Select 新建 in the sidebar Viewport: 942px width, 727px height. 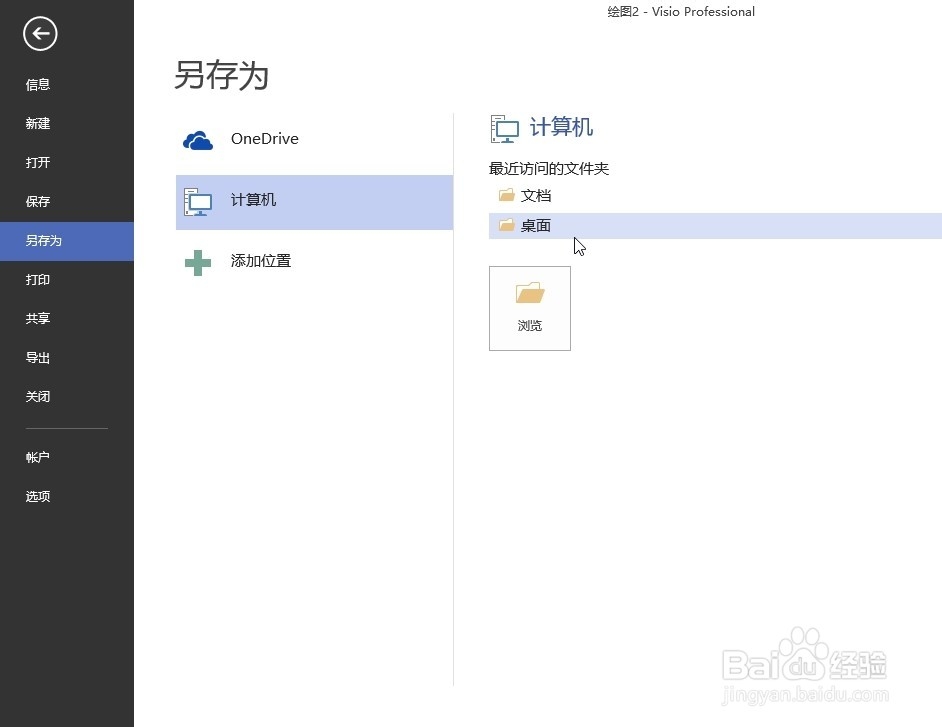[x=67, y=124]
